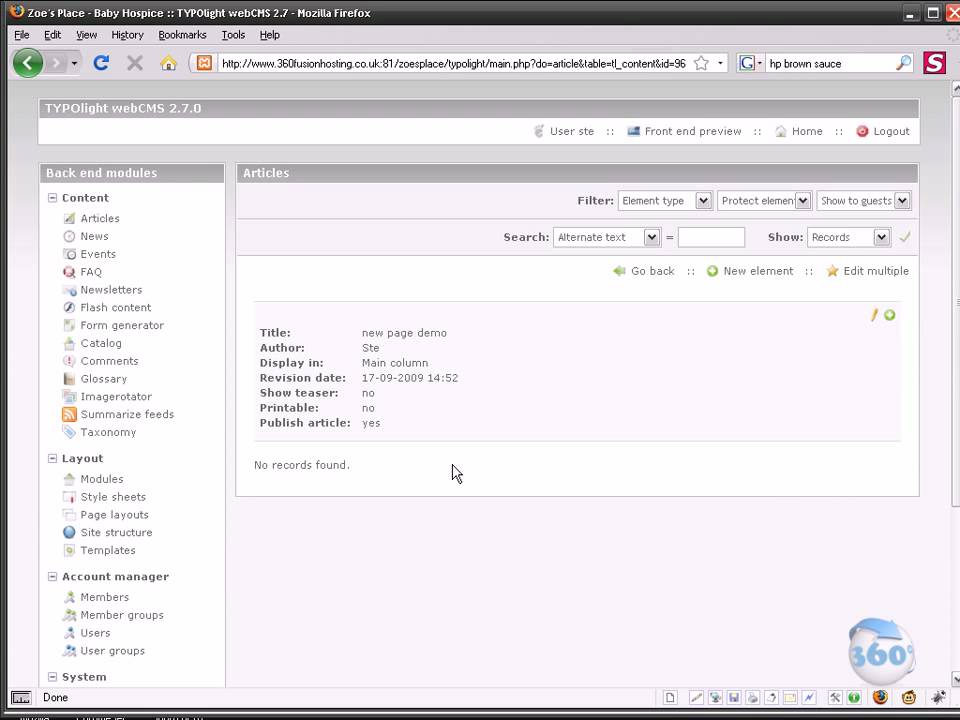Click the red S toolbar icon
Screen dimensions: 960x720
tap(934, 62)
